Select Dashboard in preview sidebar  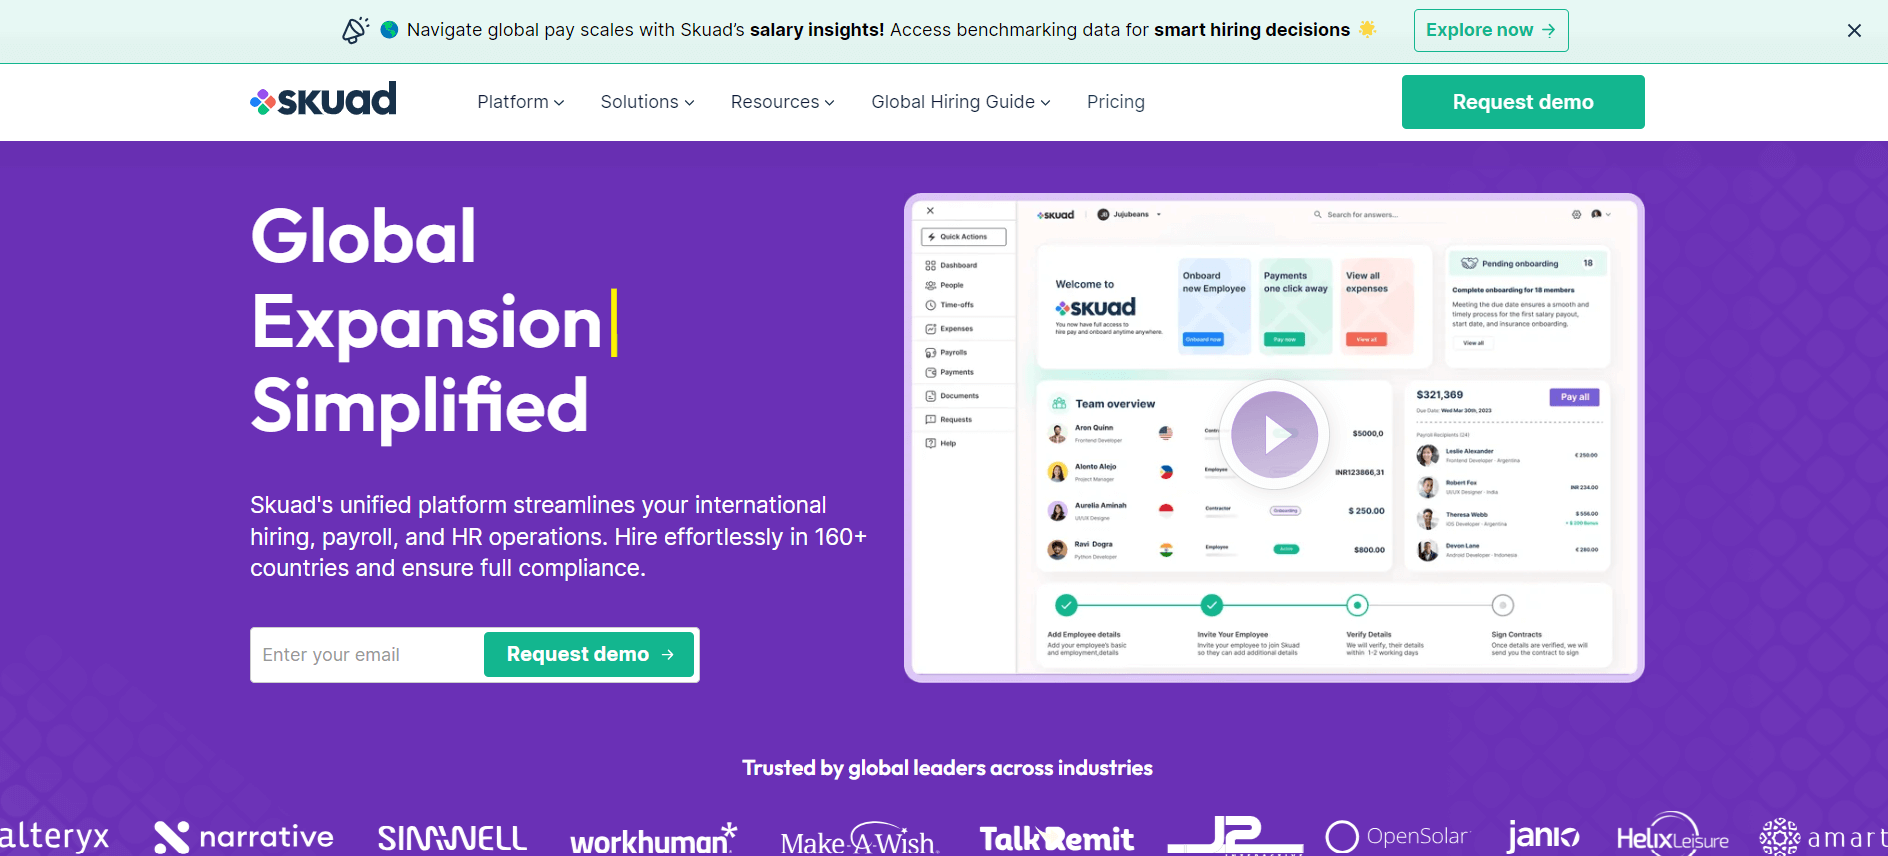coord(951,265)
